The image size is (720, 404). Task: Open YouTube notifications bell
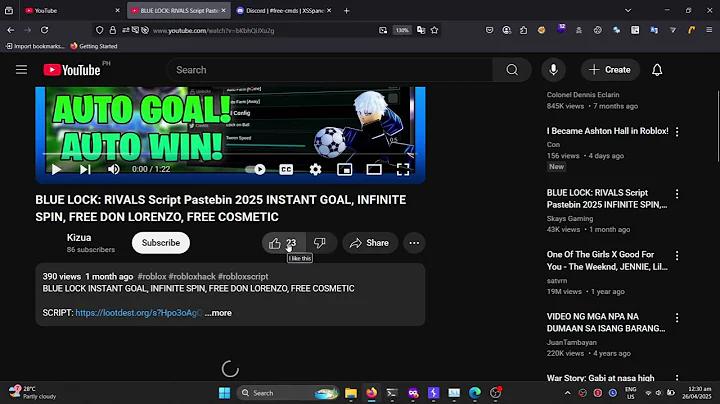pyautogui.click(x=657, y=70)
